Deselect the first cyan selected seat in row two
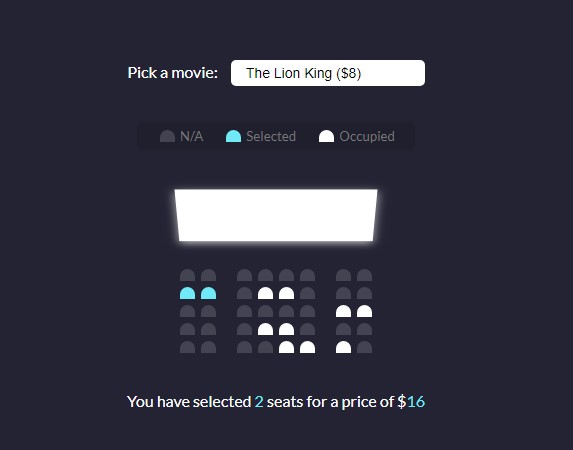This screenshot has height=450, width=573. [187, 293]
